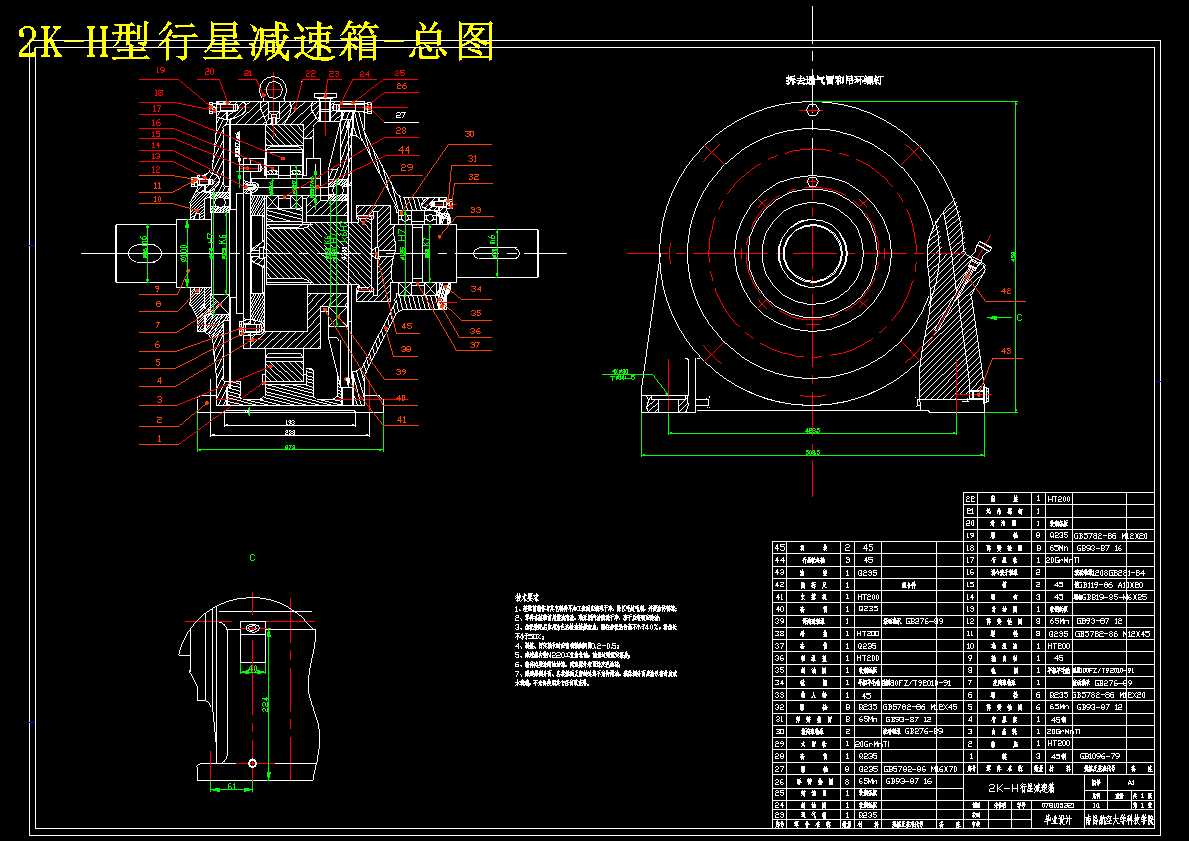
Task: Select red balloon number 20 on section view
Action: pyautogui.click(x=209, y=72)
